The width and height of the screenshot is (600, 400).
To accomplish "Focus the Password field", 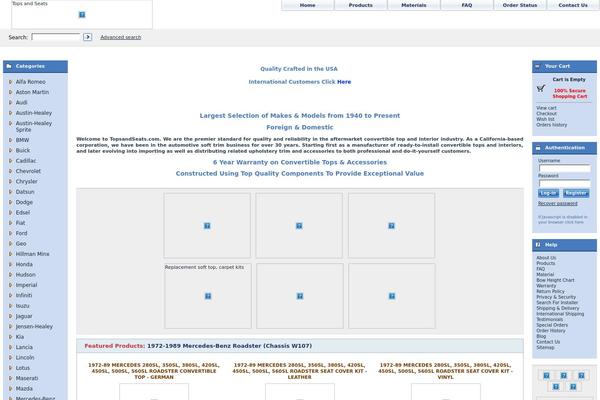I will coord(564,183).
